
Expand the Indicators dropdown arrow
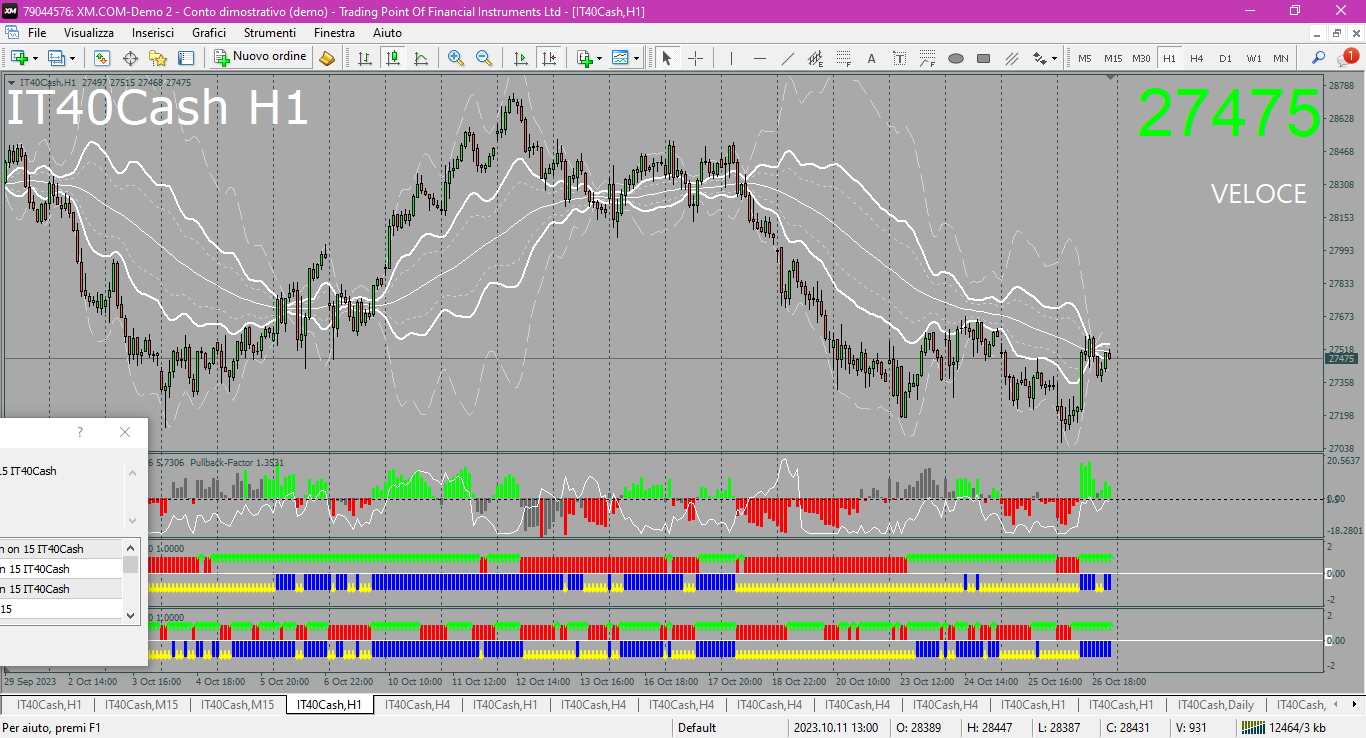(600, 58)
